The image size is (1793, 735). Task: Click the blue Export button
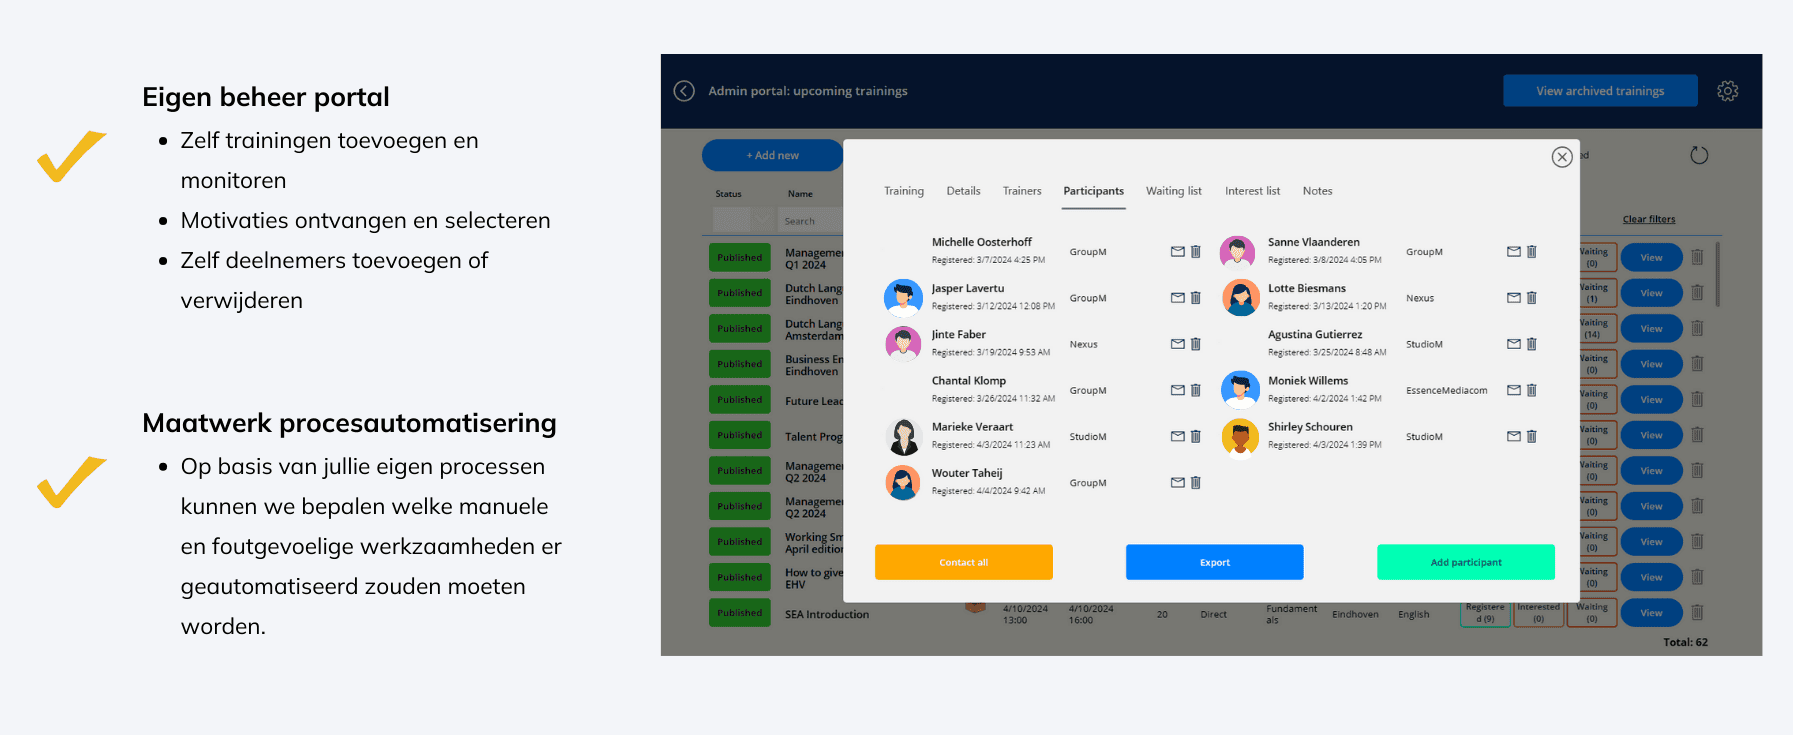point(1214,562)
